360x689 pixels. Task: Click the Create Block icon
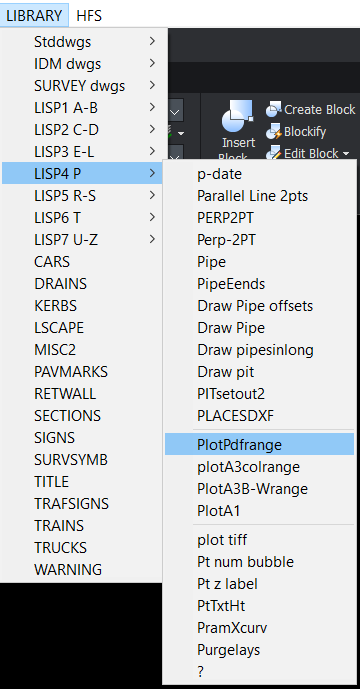(x=274, y=109)
